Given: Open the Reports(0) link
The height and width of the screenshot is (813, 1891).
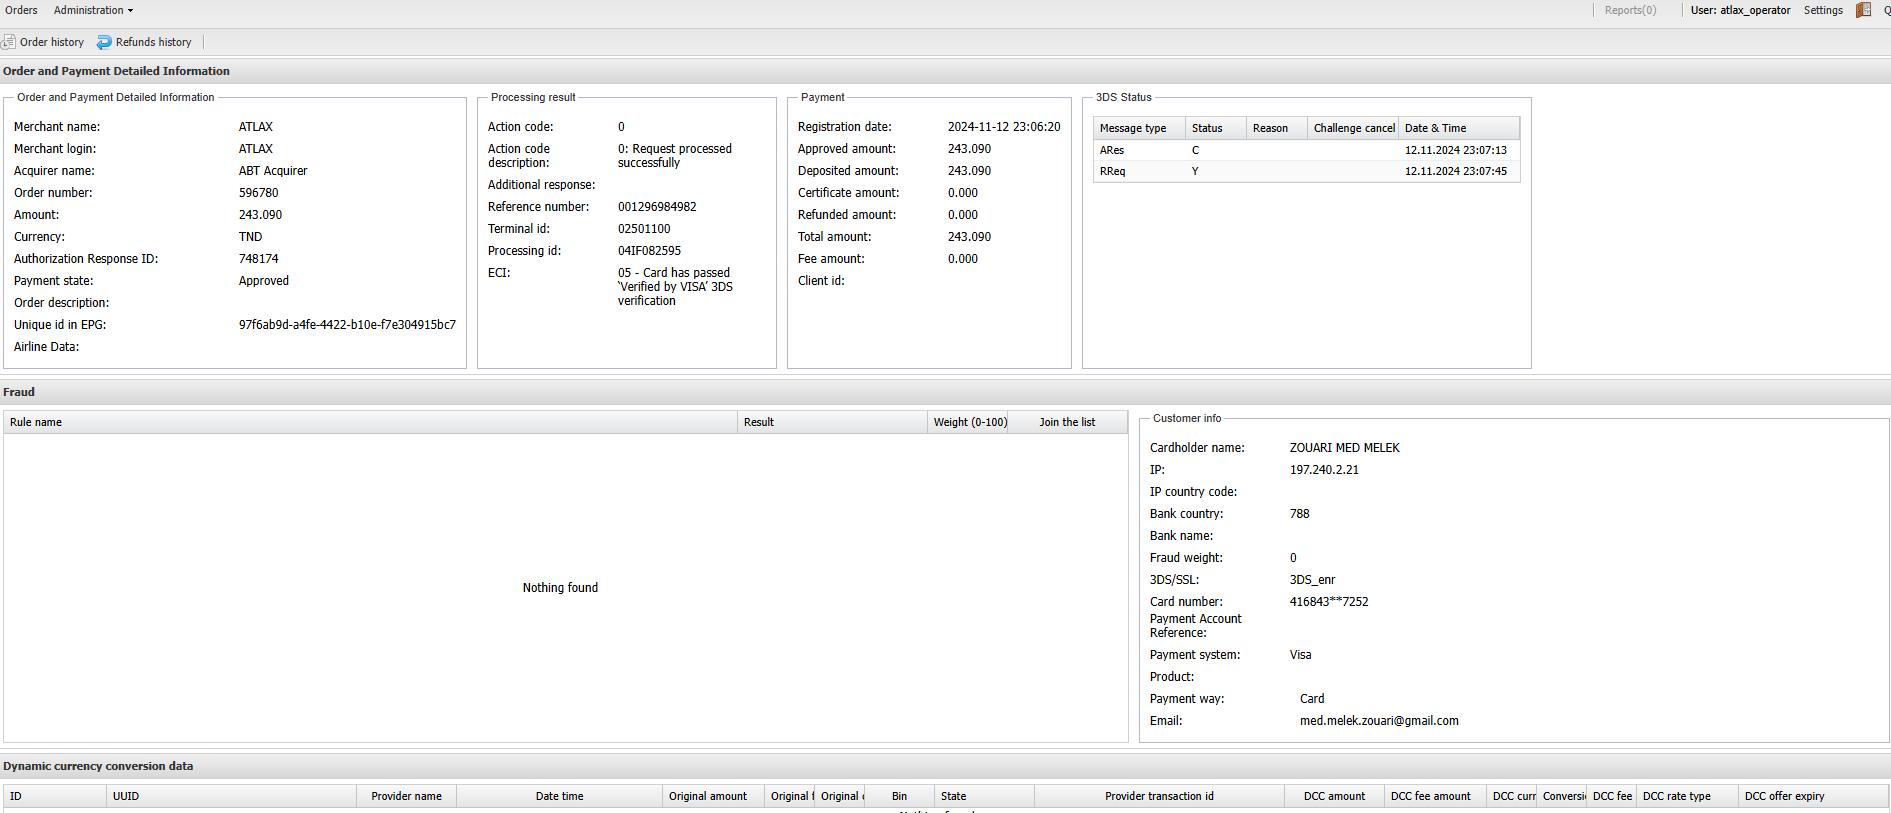Looking at the screenshot, I should click(1630, 10).
